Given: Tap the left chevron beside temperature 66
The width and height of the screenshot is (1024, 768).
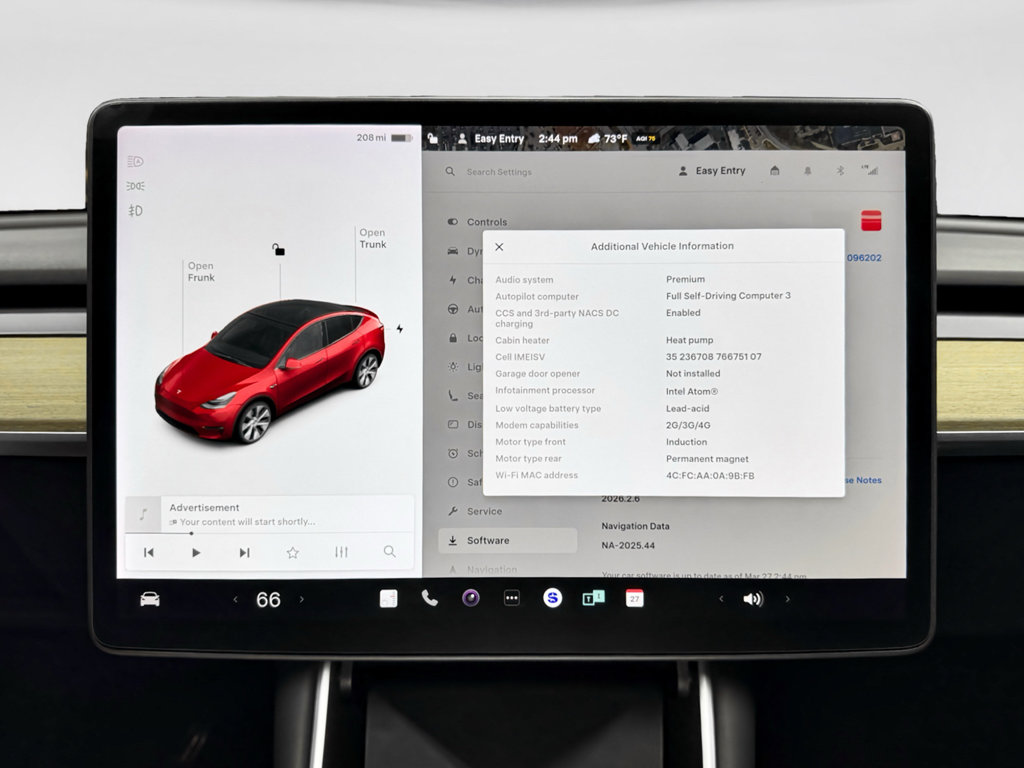Looking at the screenshot, I should tap(236, 598).
